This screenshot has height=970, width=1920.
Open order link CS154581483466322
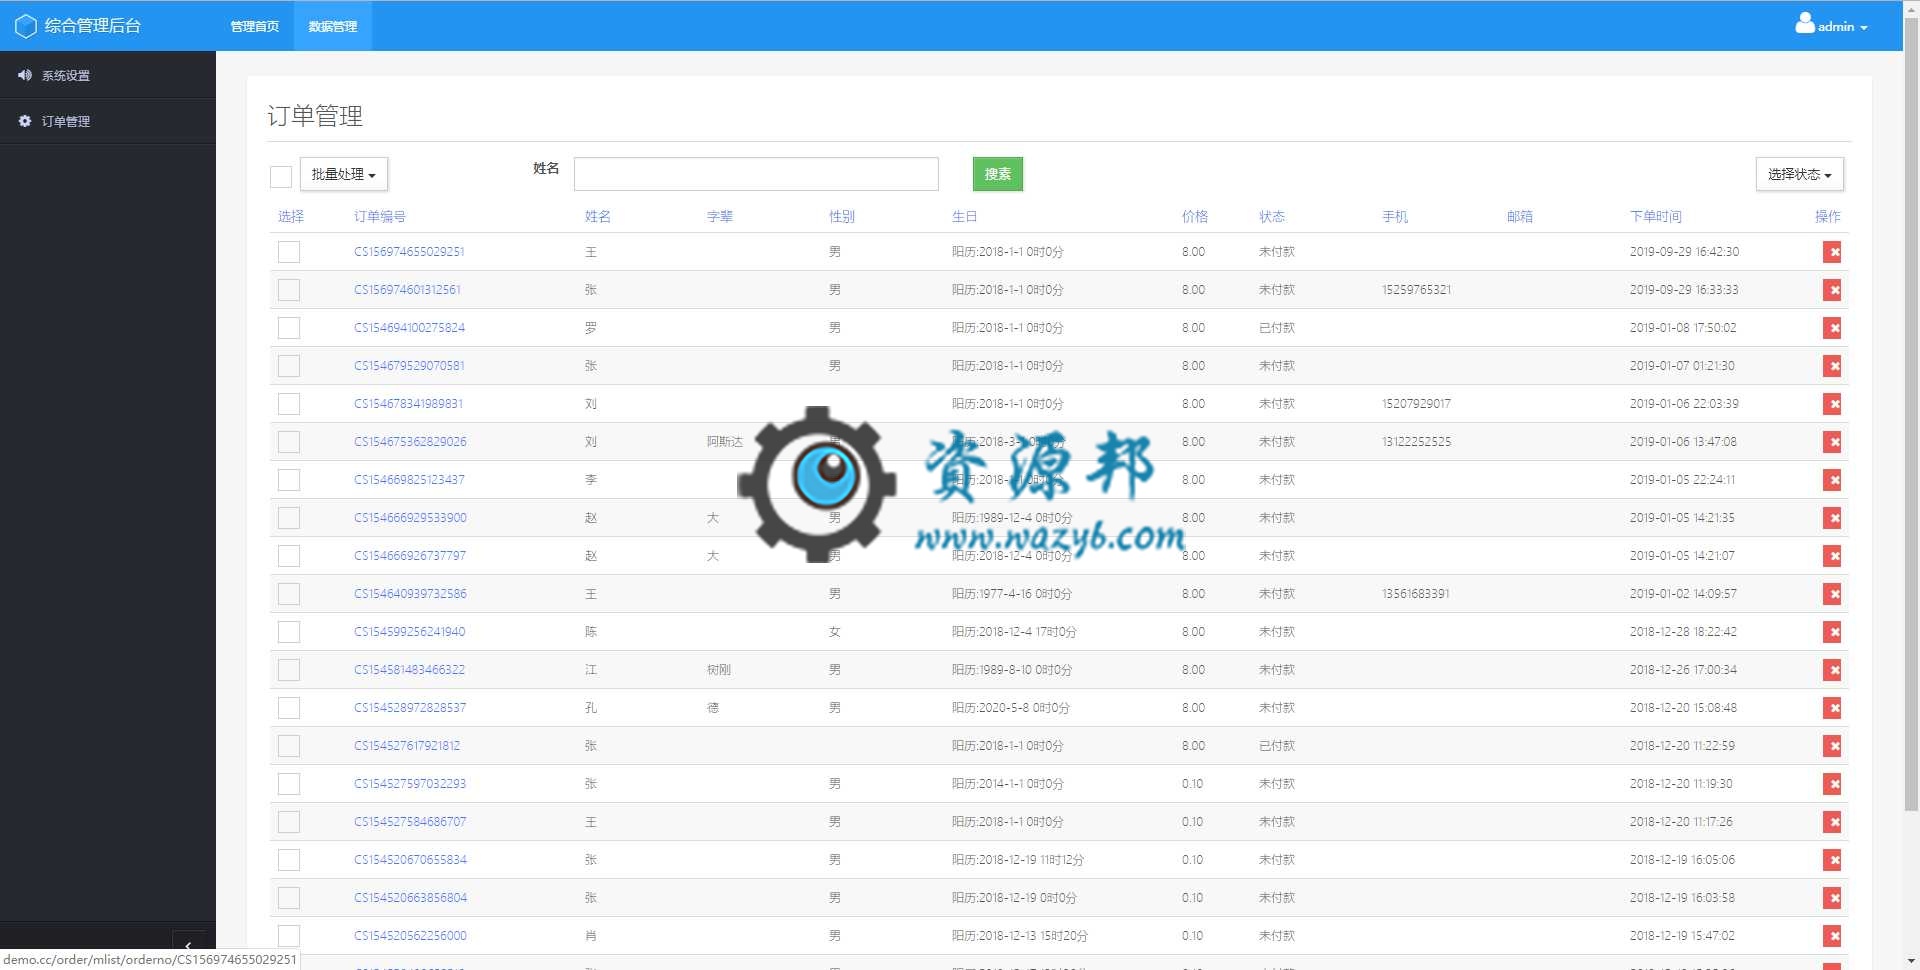click(x=409, y=670)
